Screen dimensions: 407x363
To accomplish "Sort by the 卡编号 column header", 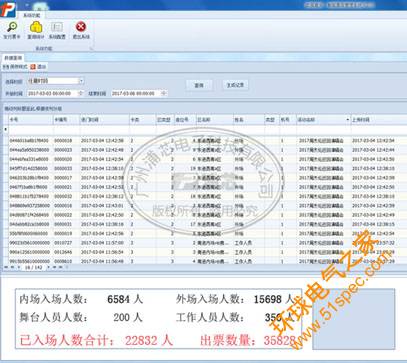I will (66, 120).
